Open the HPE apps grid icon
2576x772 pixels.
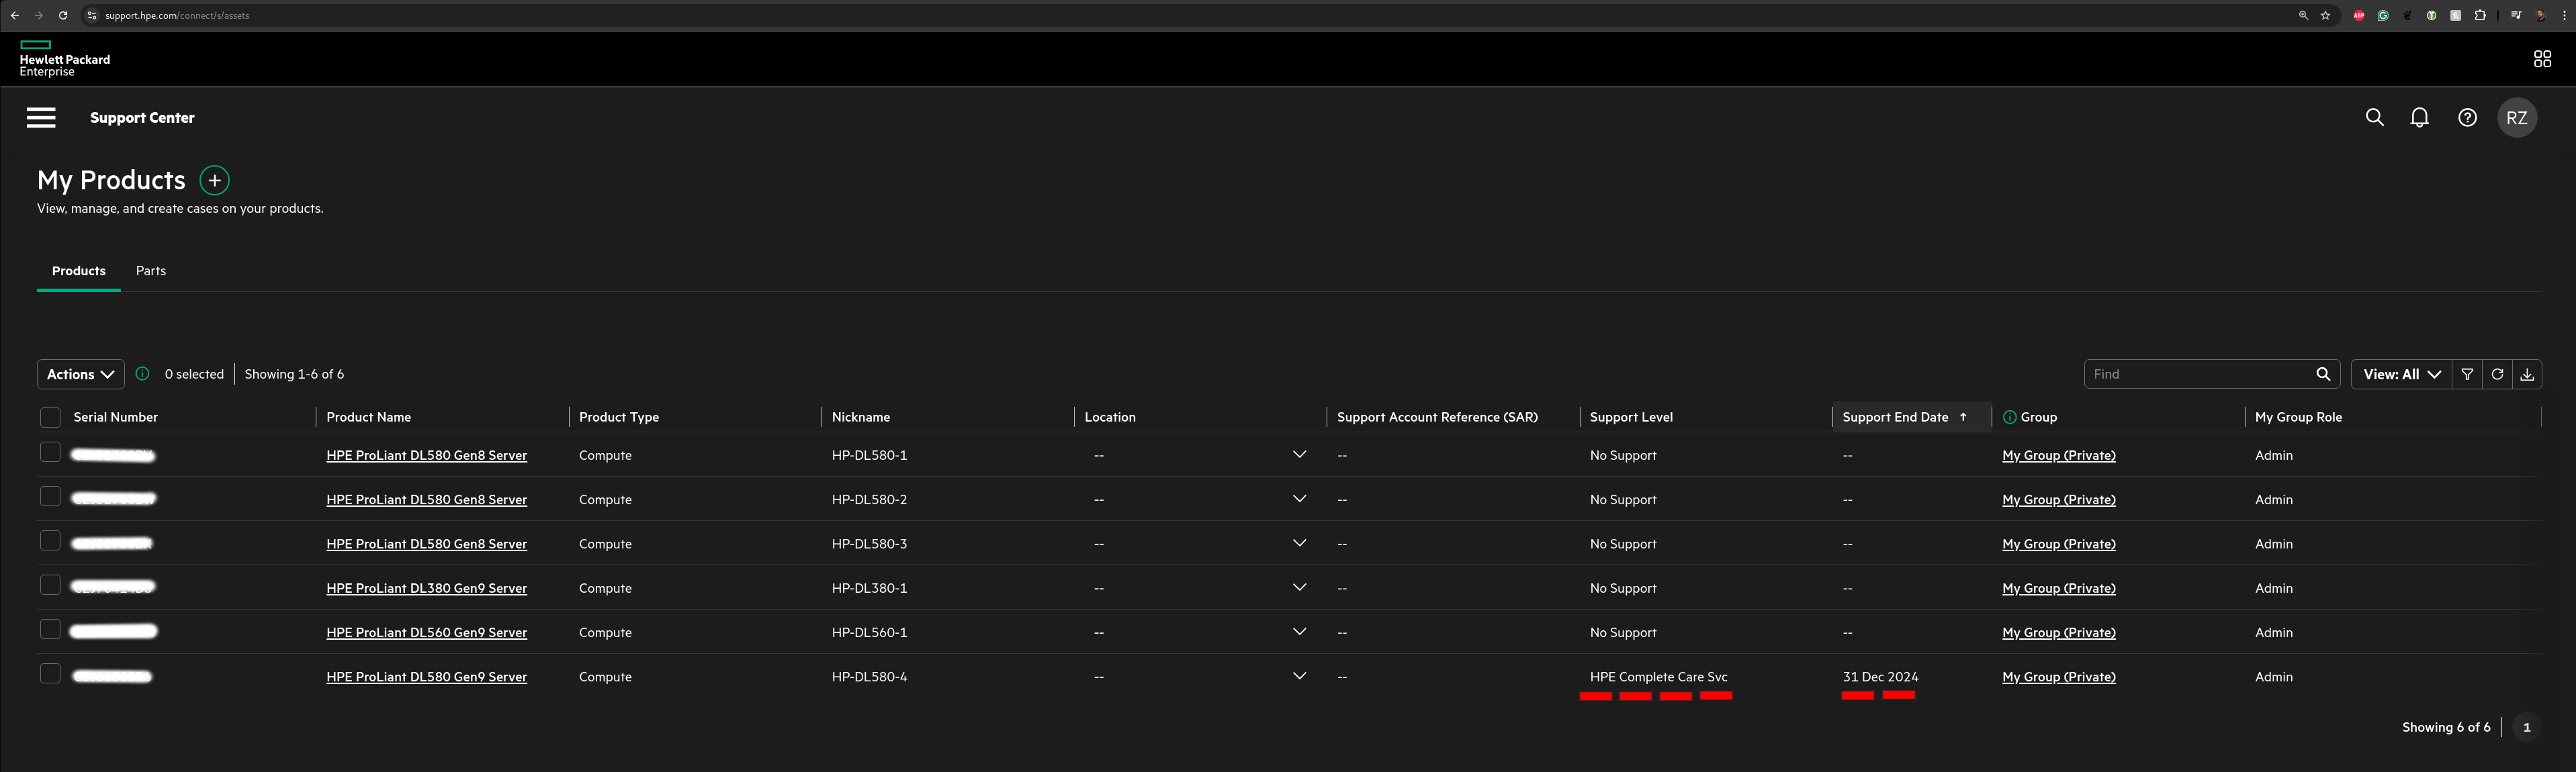2542,59
